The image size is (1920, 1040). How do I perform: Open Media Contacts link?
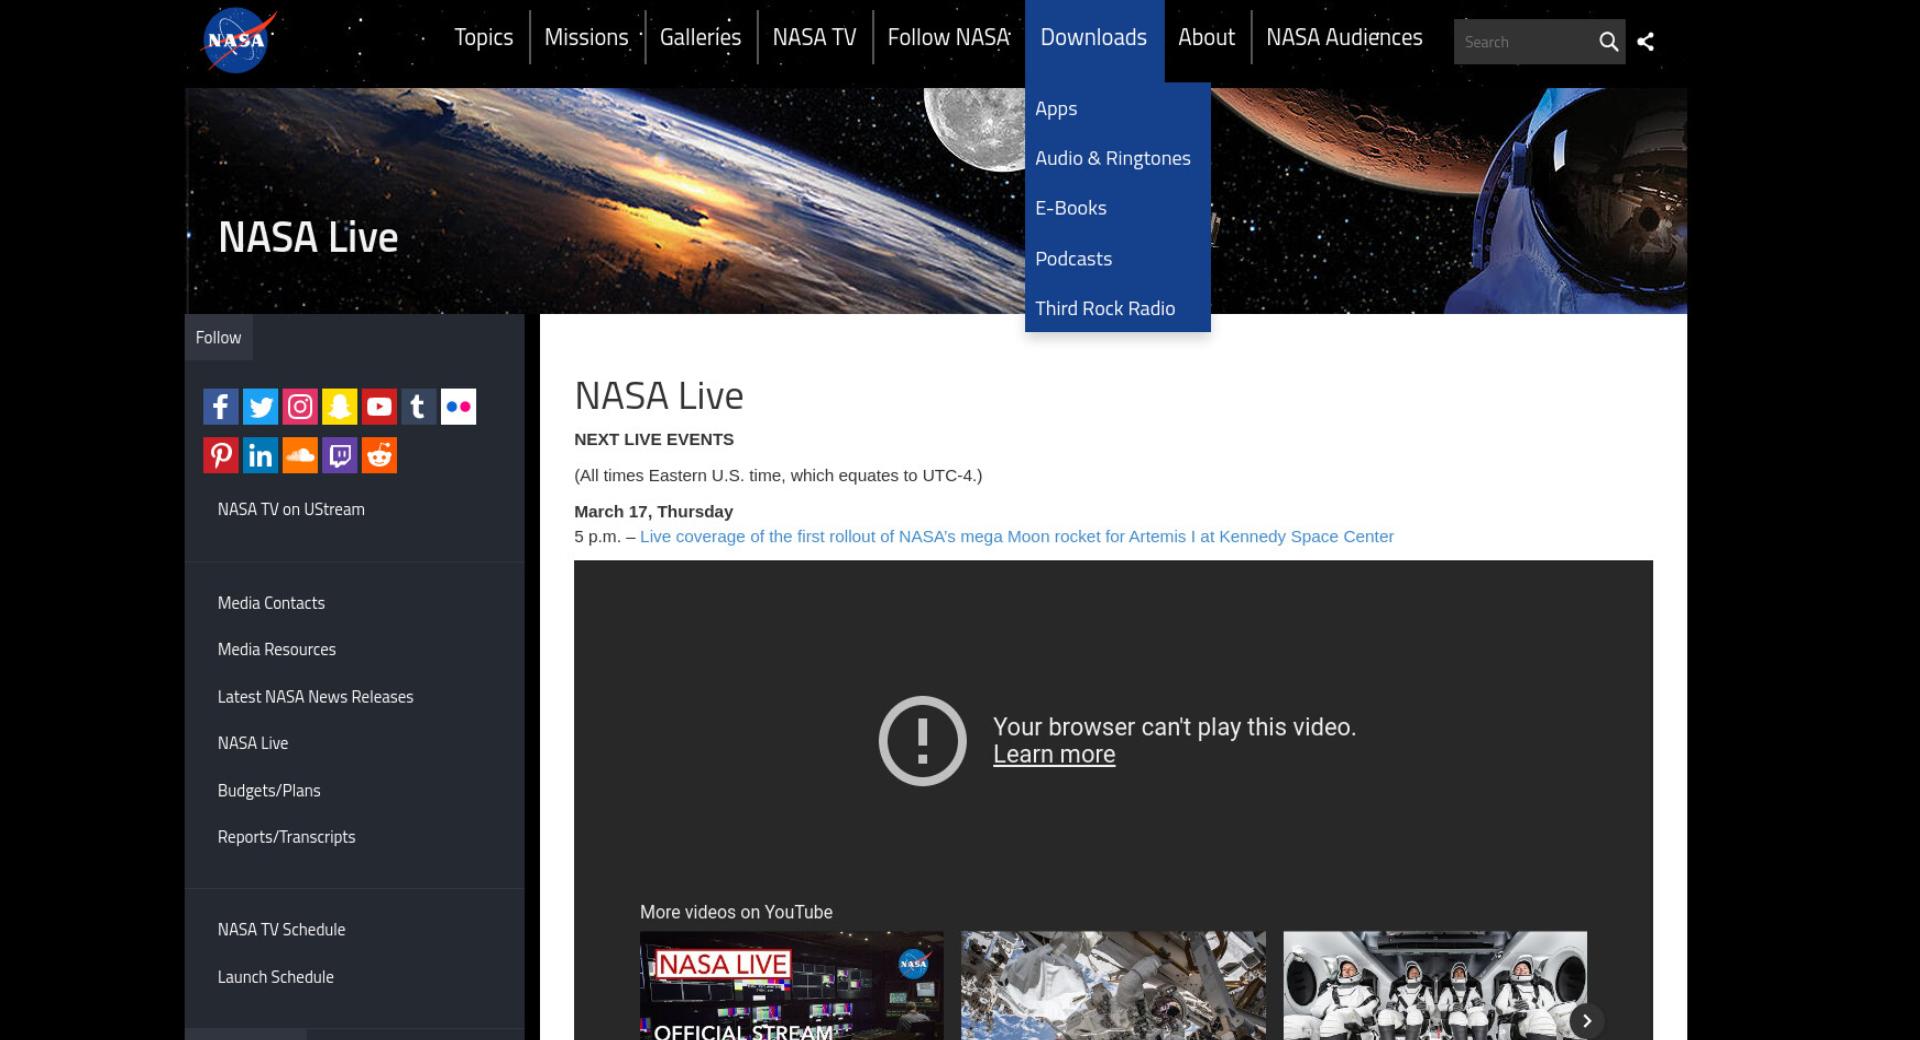tap(271, 603)
